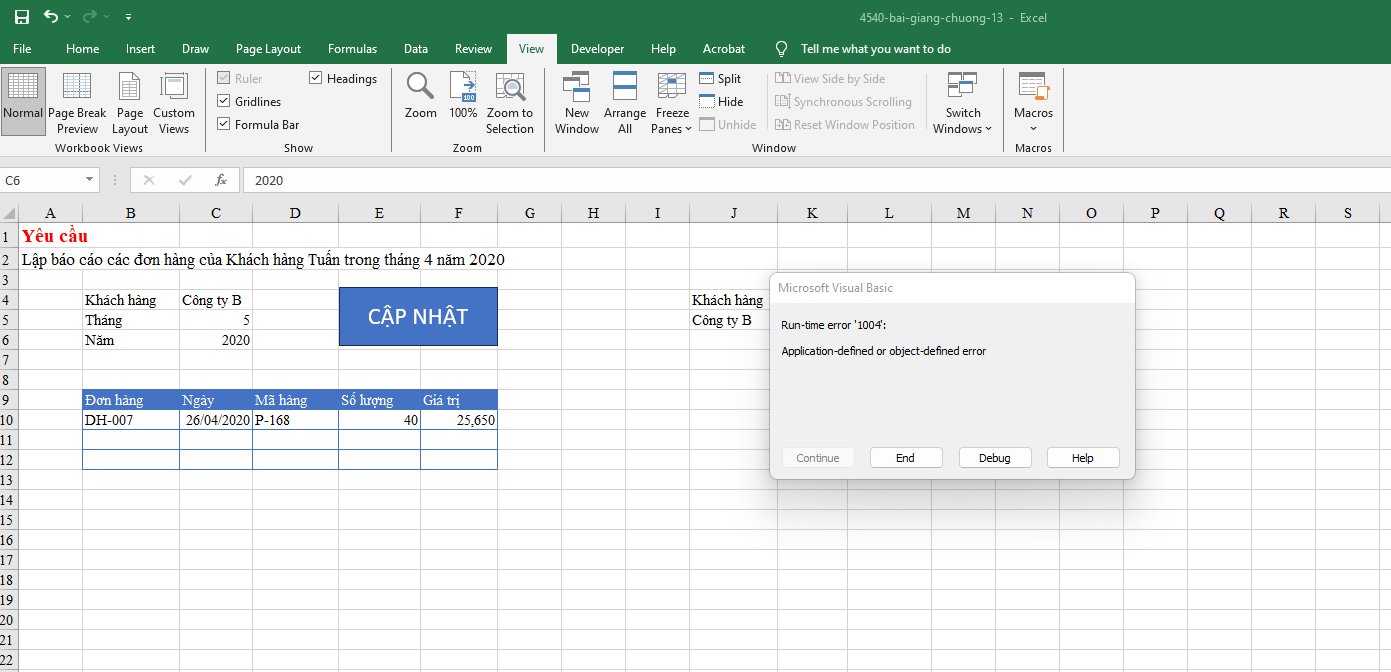The height and width of the screenshot is (672, 1391).
Task: Open Page Break Preview view
Action: pos(77,103)
